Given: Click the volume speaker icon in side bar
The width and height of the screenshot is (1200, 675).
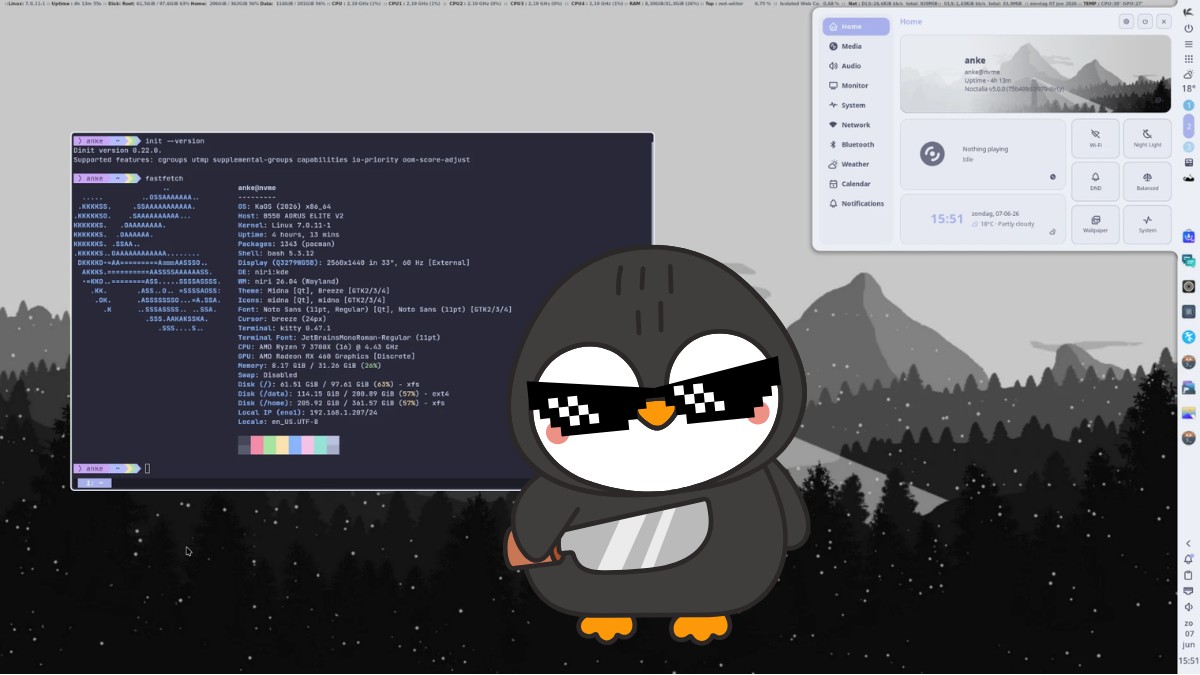Looking at the screenshot, I should (1188, 607).
